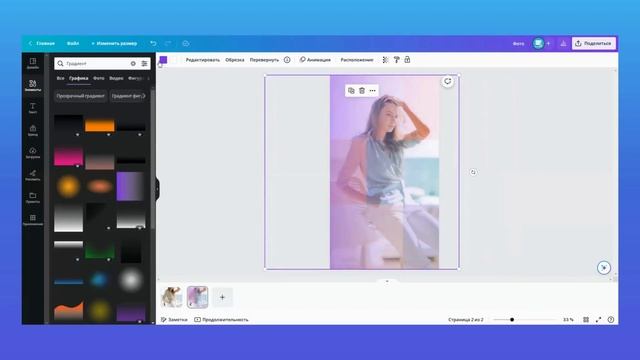Delete the selected element with trash icon
Viewport: 640px width, 360px height.
pyautogui.click(x=362, y=91)
